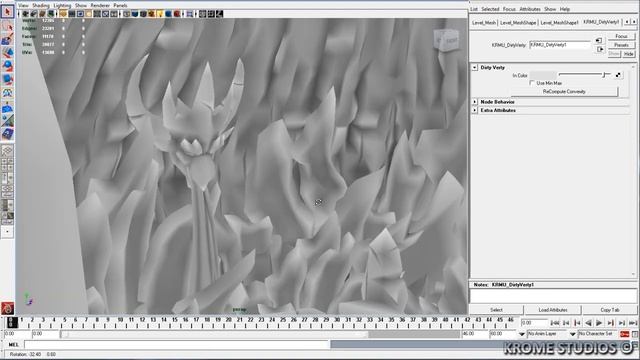Click the view cube in viewport corner
This screenshot has height=360, width=640.
tap(447, 40)
